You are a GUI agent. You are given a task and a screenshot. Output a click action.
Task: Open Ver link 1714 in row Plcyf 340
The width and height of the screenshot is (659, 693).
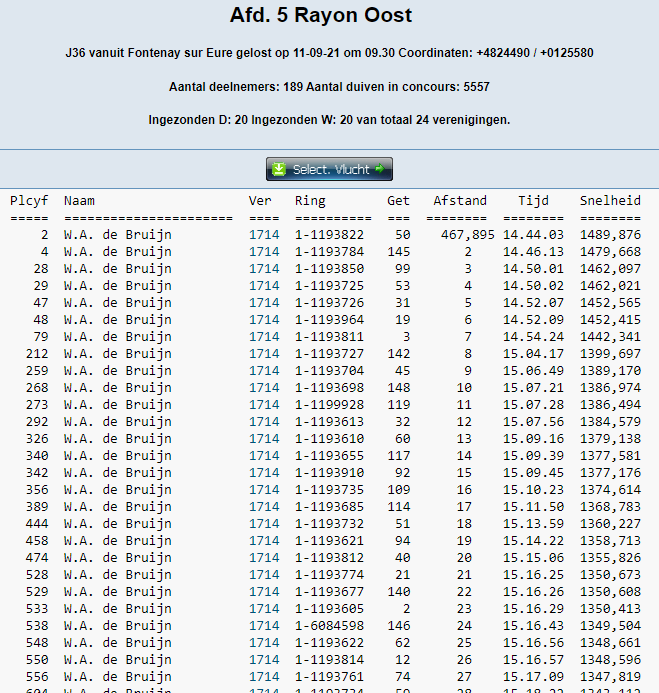point(264,456)
